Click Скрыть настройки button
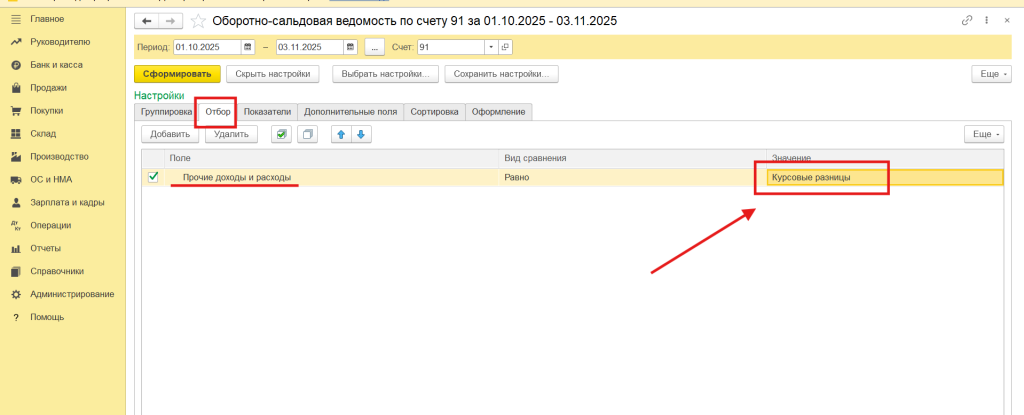Image resolution: width=1024 pixels, height=415 pixels. coord(273,74)
